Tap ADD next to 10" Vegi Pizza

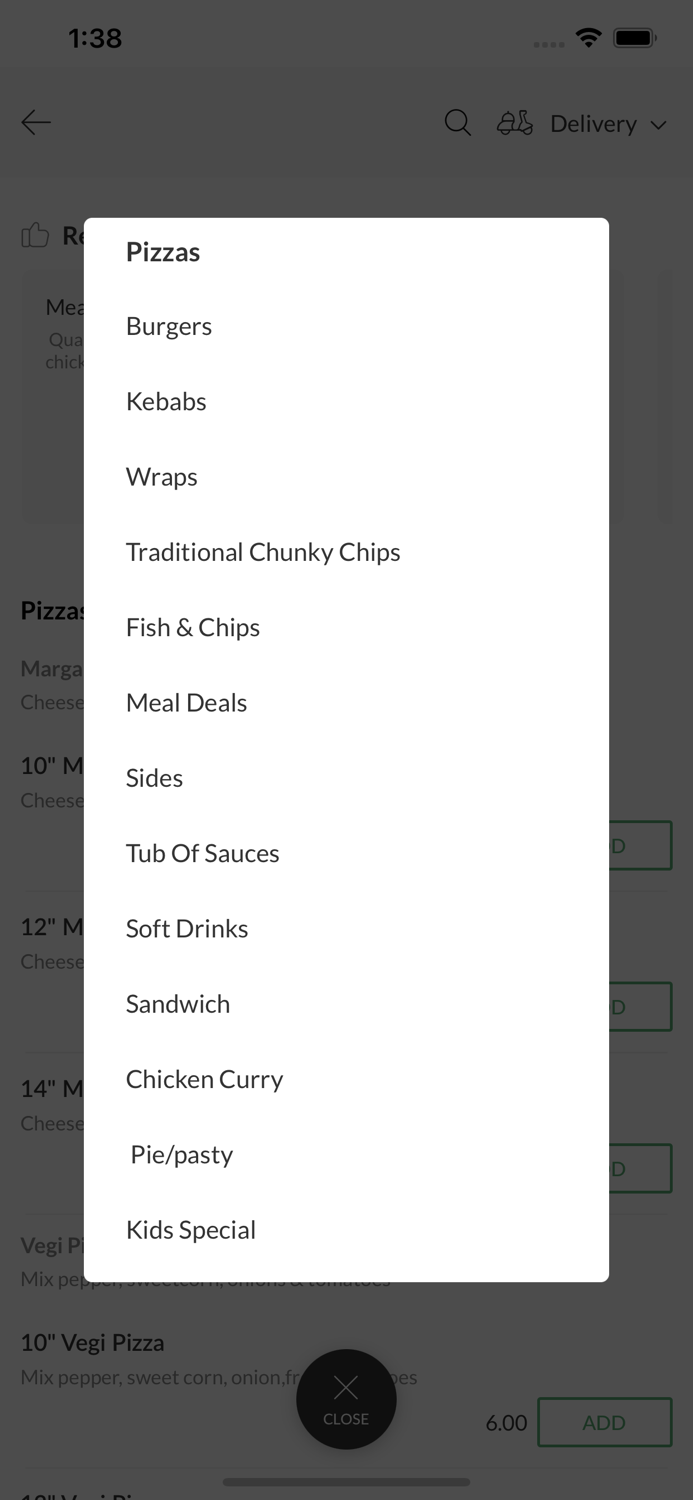tap(604, 1422)
